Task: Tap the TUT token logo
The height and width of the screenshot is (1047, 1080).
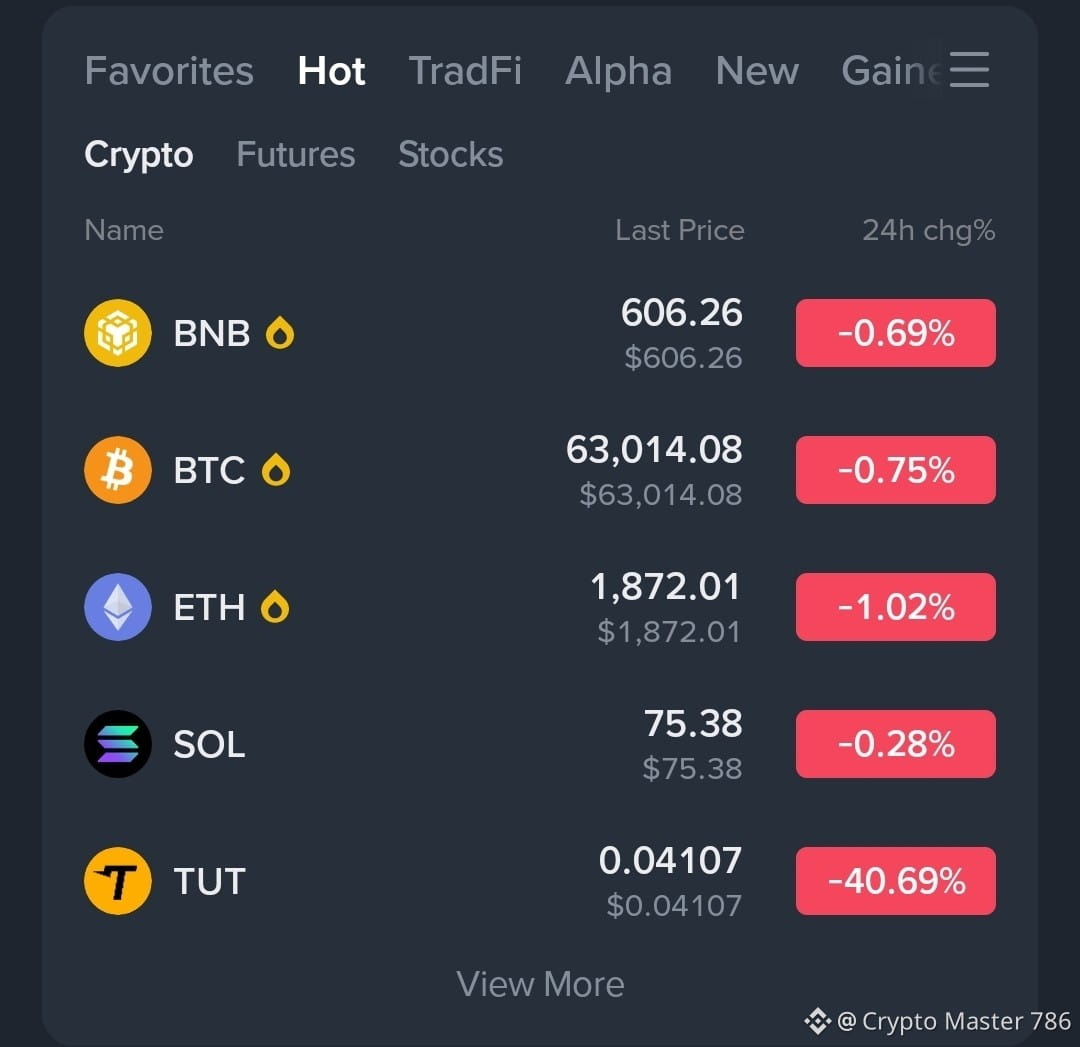Action: [118, 881]
